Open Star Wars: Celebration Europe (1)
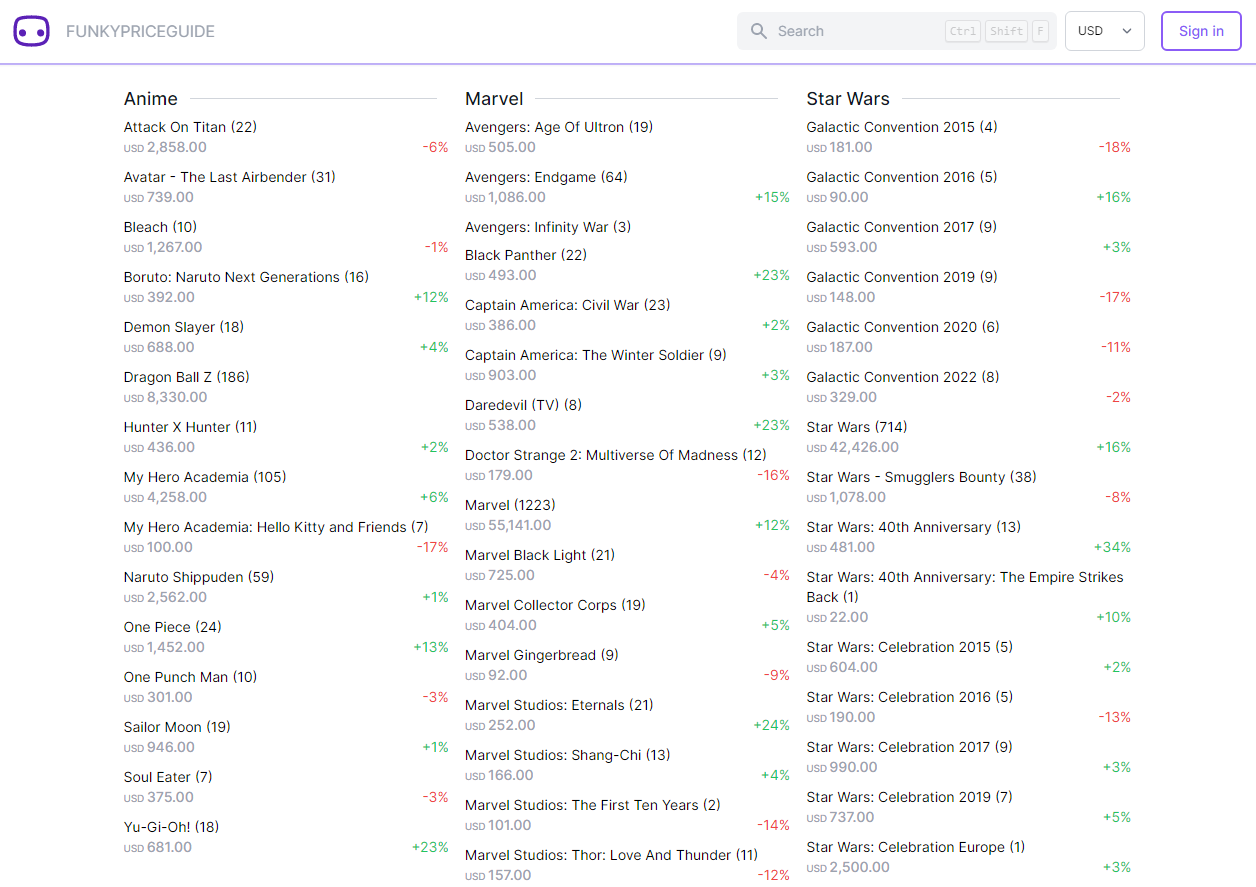The image size is (1256, 887). click(x=915, y=847)
